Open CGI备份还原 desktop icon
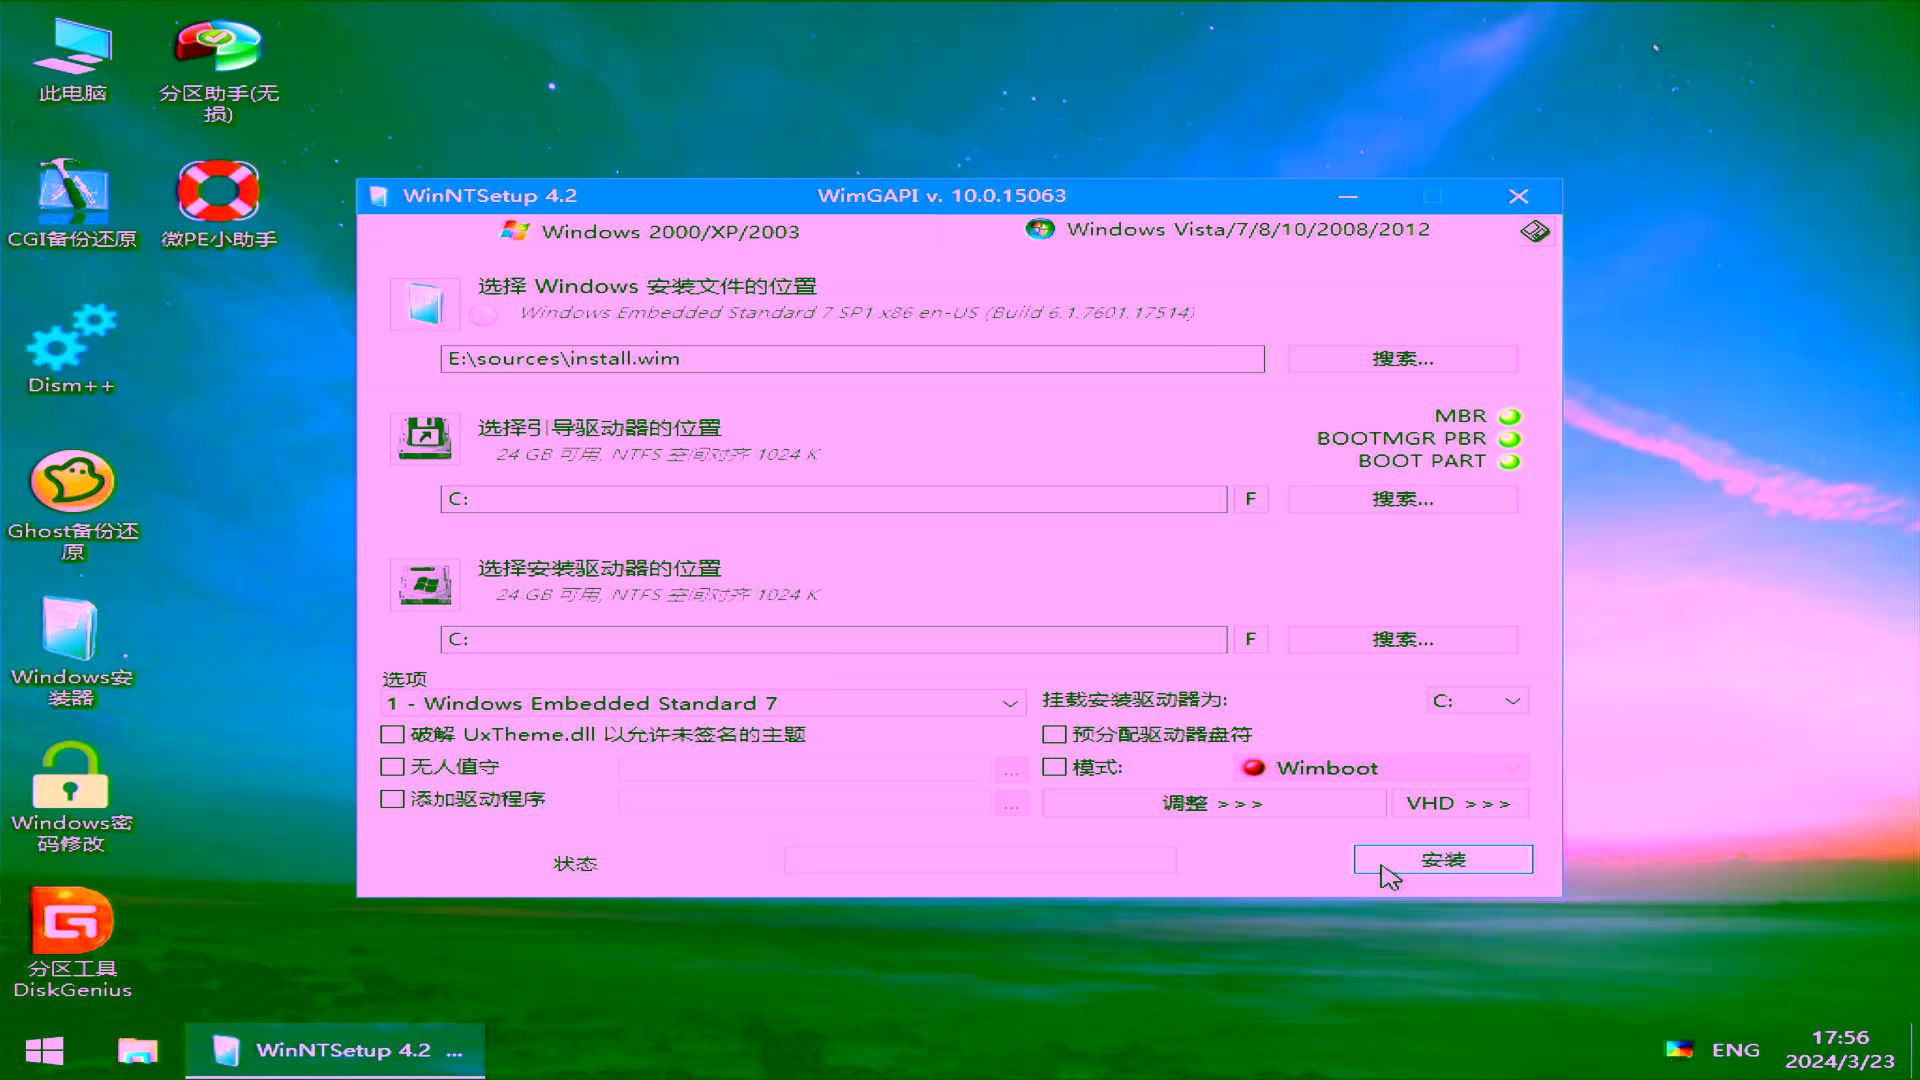The image size is (1920, 1080). click(72, 205)
